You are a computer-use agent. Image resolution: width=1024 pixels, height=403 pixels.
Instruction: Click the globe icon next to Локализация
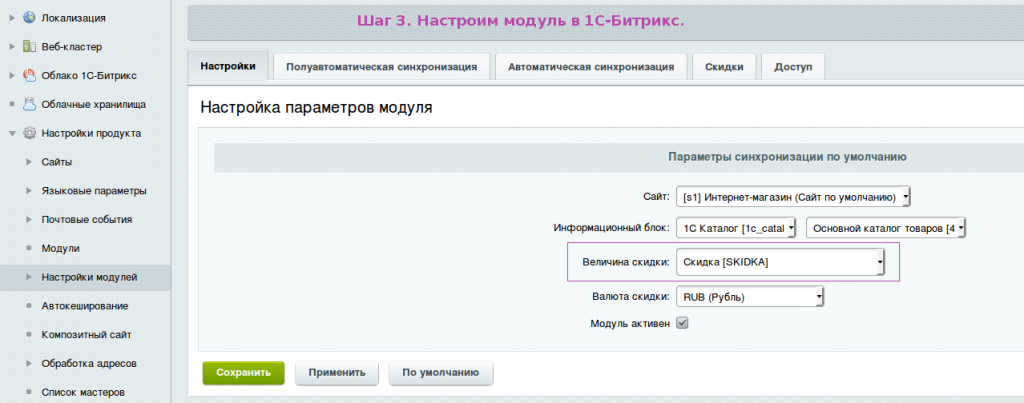click(x=28, y=18)
